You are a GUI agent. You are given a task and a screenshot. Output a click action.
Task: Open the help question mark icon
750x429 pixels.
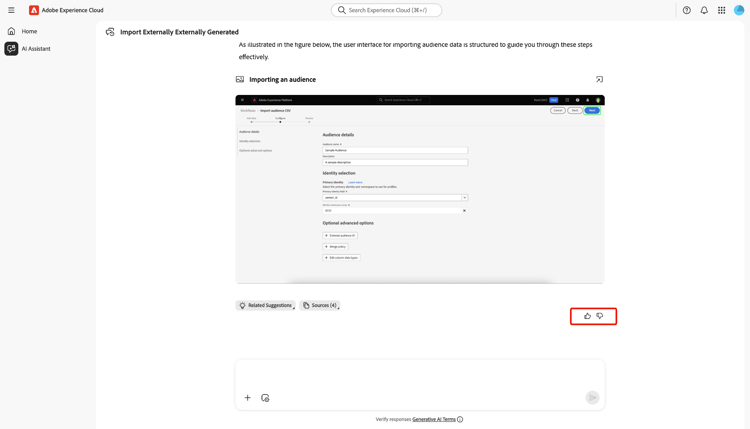tap(686, 10)
